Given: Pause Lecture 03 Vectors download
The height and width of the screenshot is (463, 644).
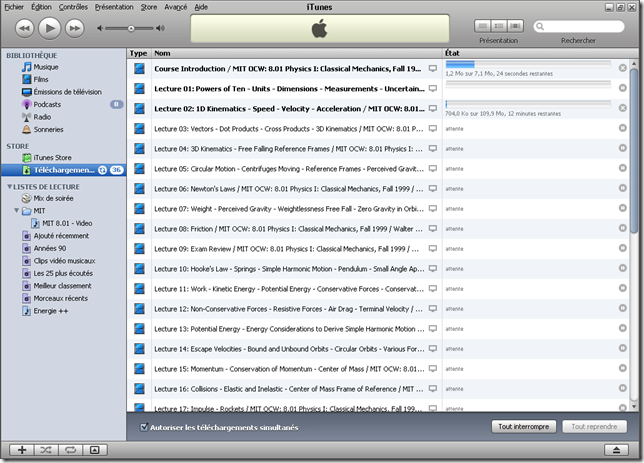Looking at the screenshot, I should pos(623,128).
